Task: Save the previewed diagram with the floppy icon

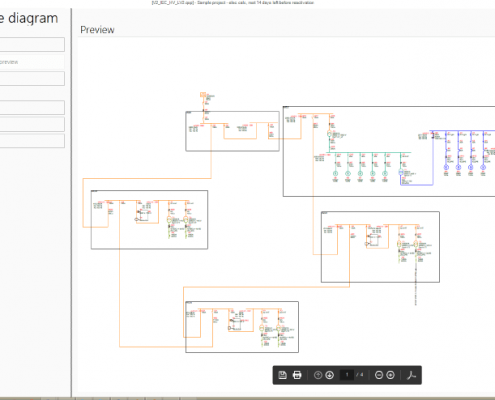Action: [282, 375]
